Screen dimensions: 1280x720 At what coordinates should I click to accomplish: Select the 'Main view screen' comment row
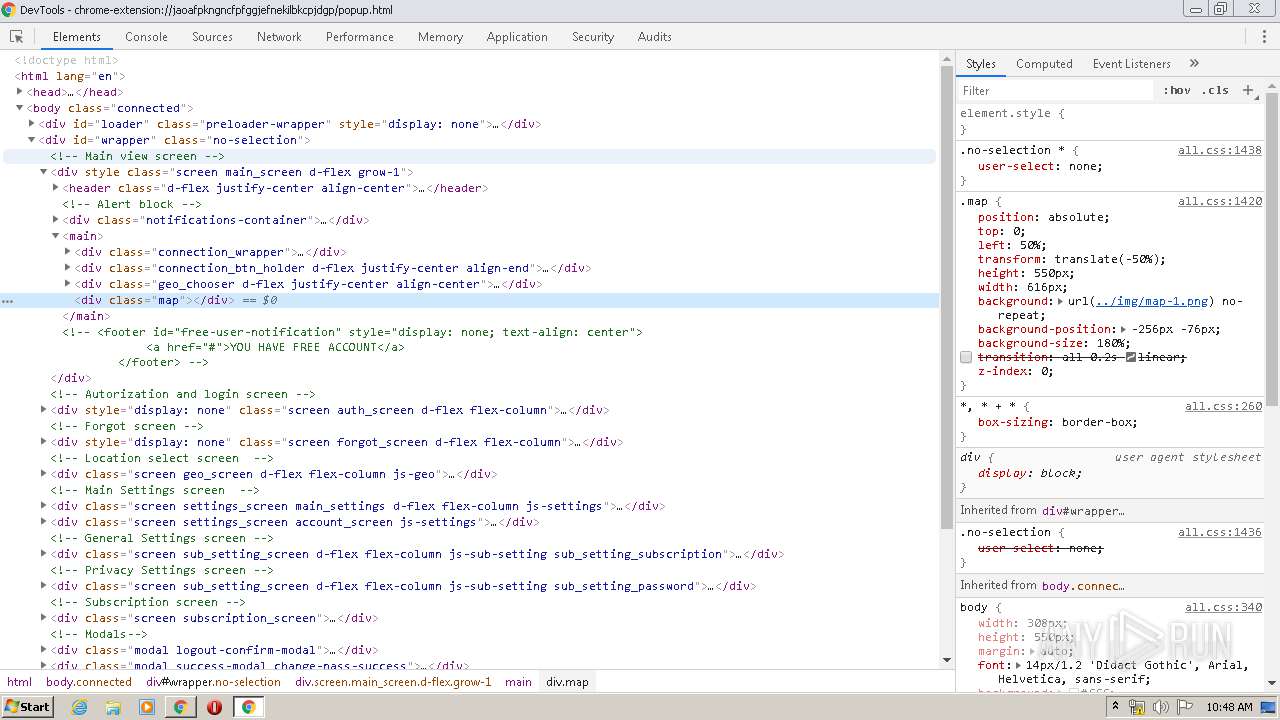click(470, 156)
